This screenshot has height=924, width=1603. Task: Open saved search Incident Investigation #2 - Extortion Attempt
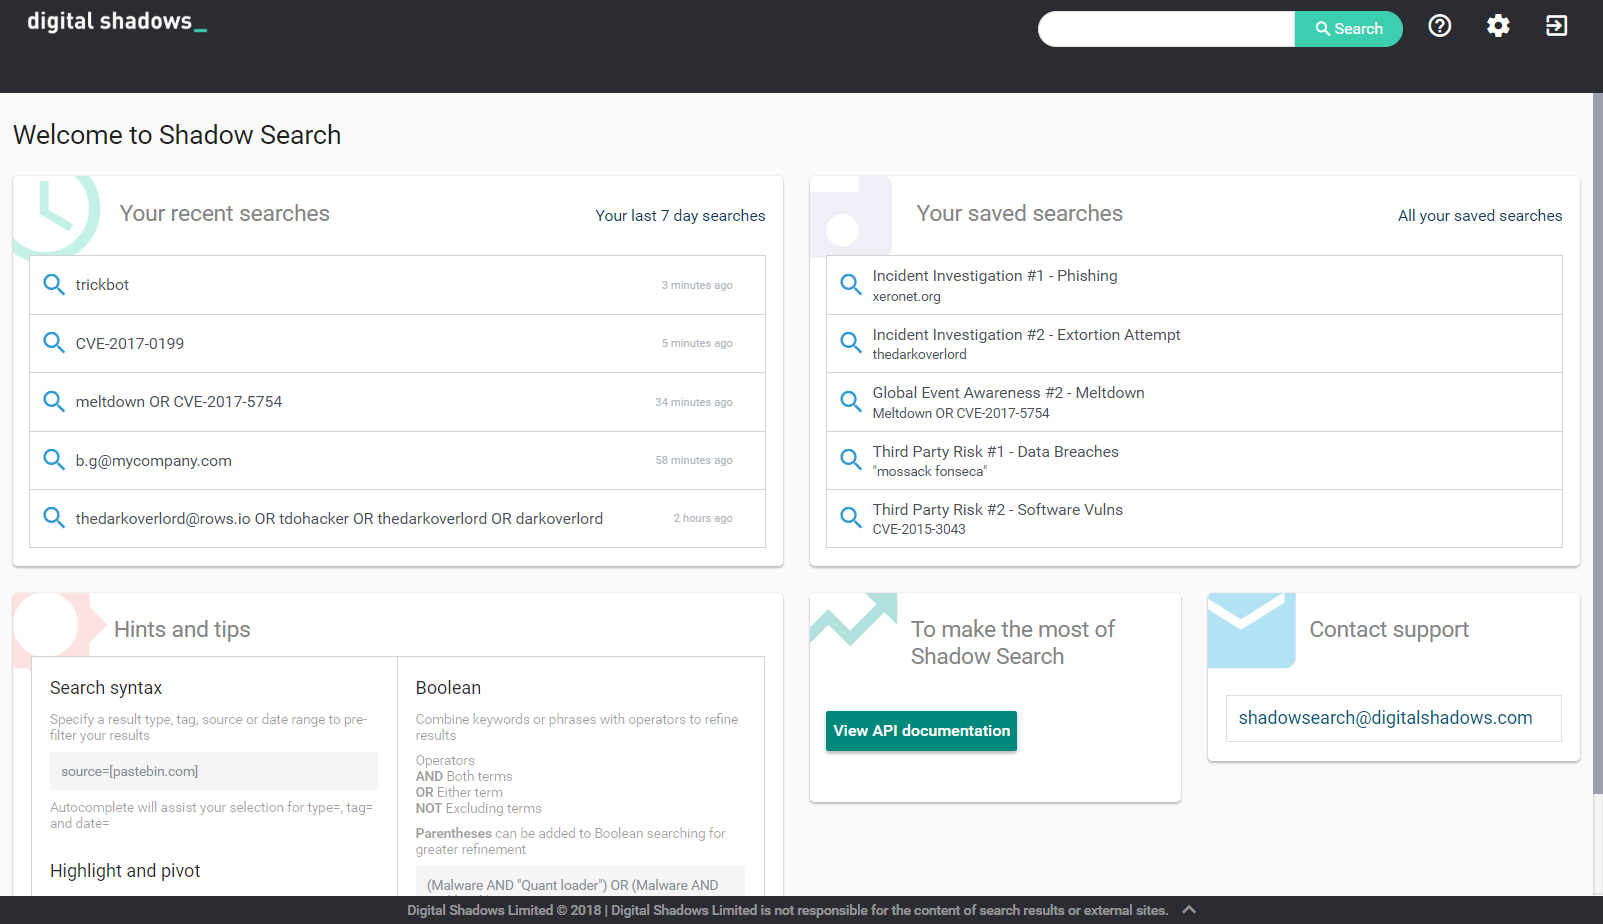(1194, 343)
